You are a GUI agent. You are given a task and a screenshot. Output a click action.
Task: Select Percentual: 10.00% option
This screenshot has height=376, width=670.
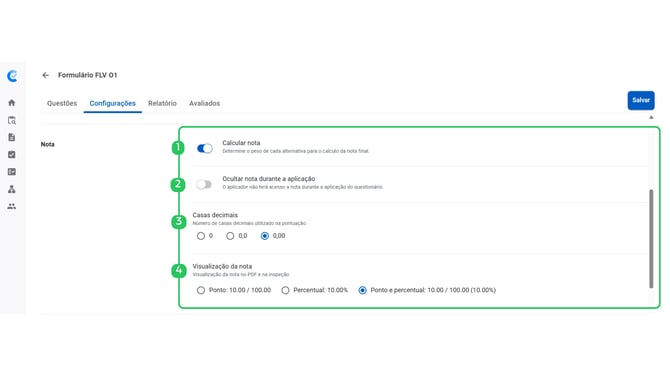(x=285, y=290)
